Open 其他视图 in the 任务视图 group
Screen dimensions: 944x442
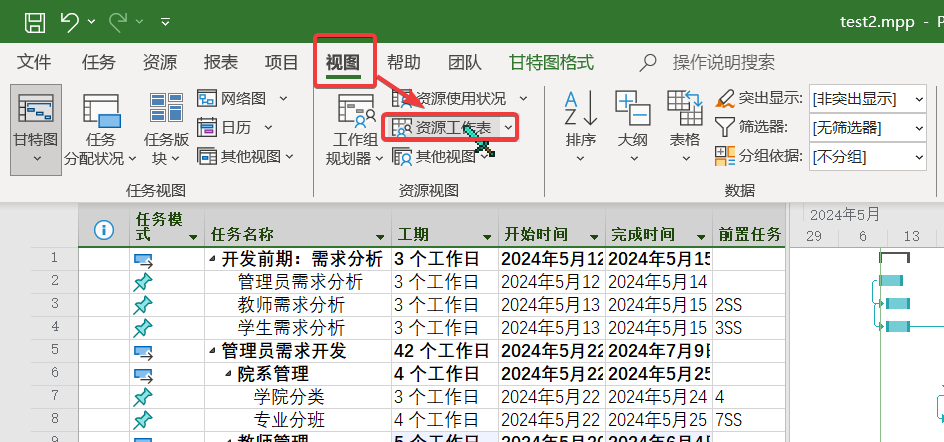click(246, 157)
